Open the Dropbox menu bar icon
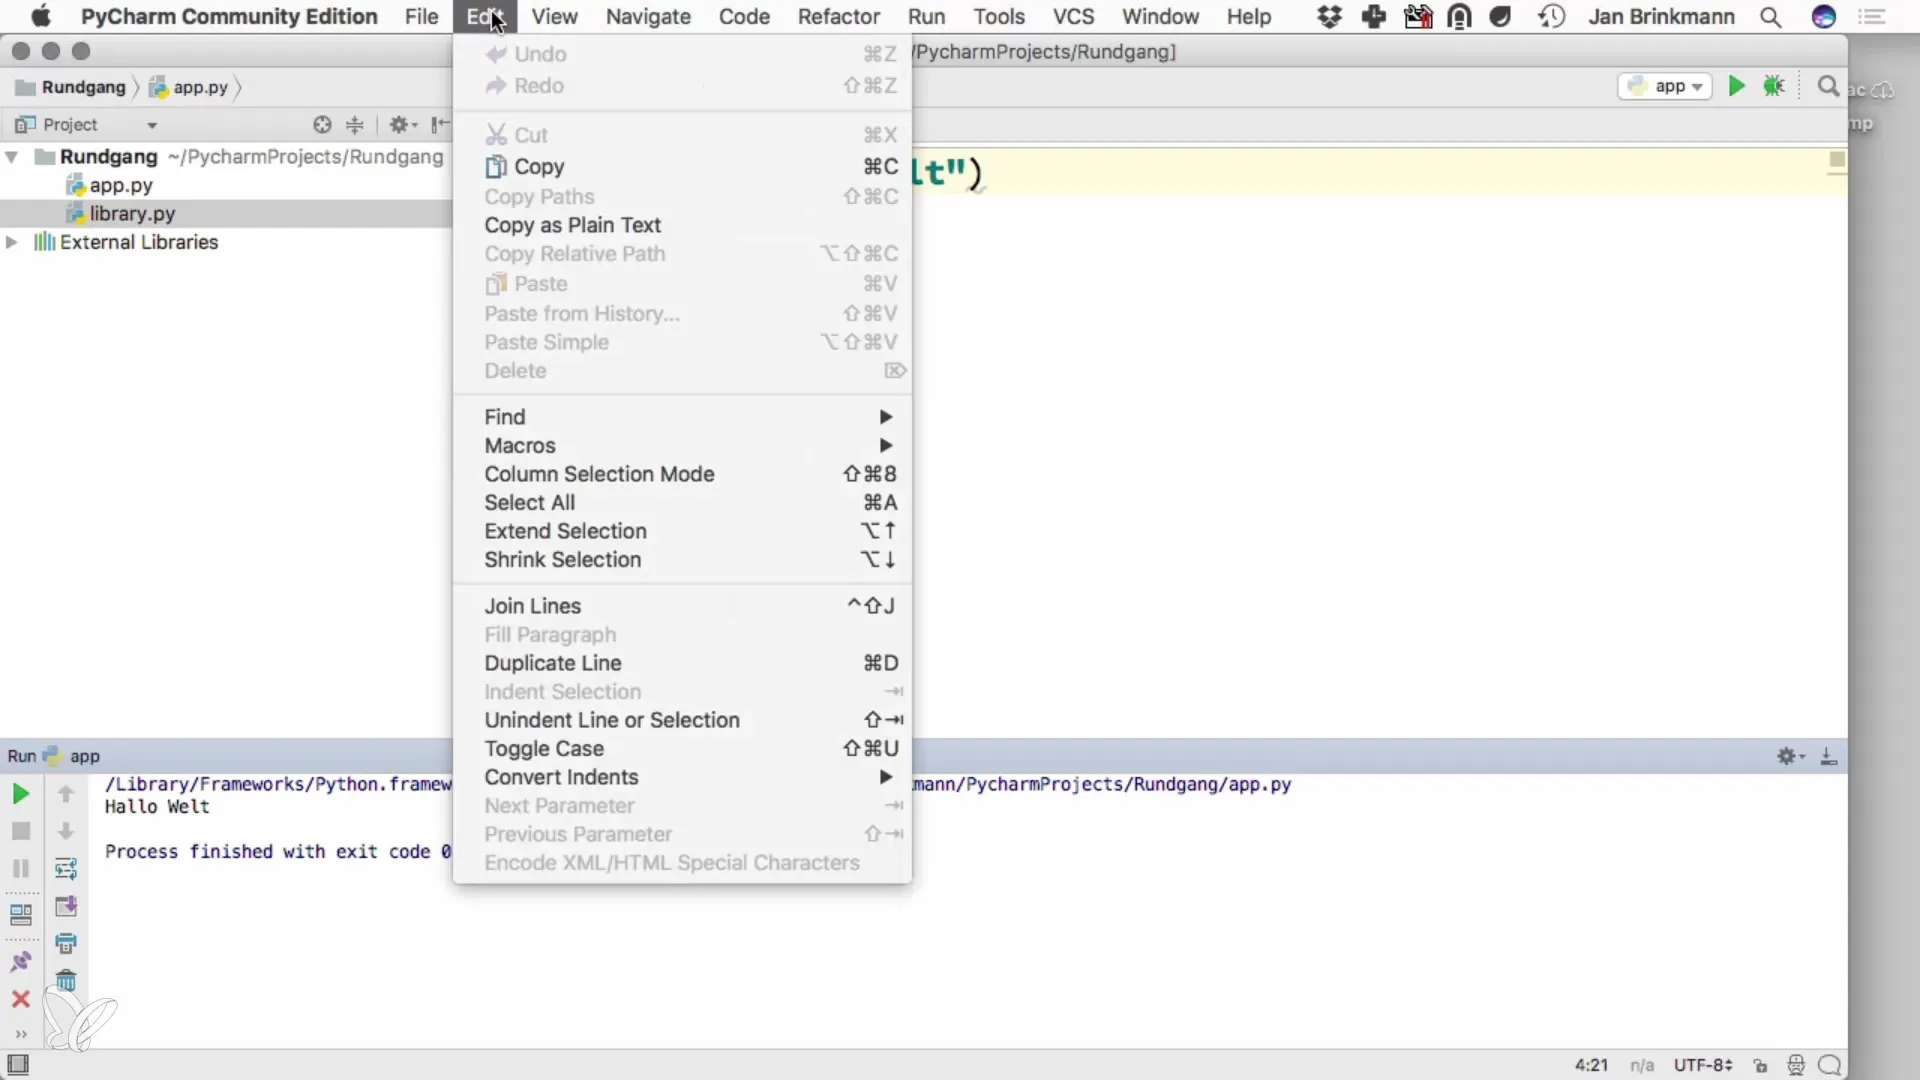 1329,17
